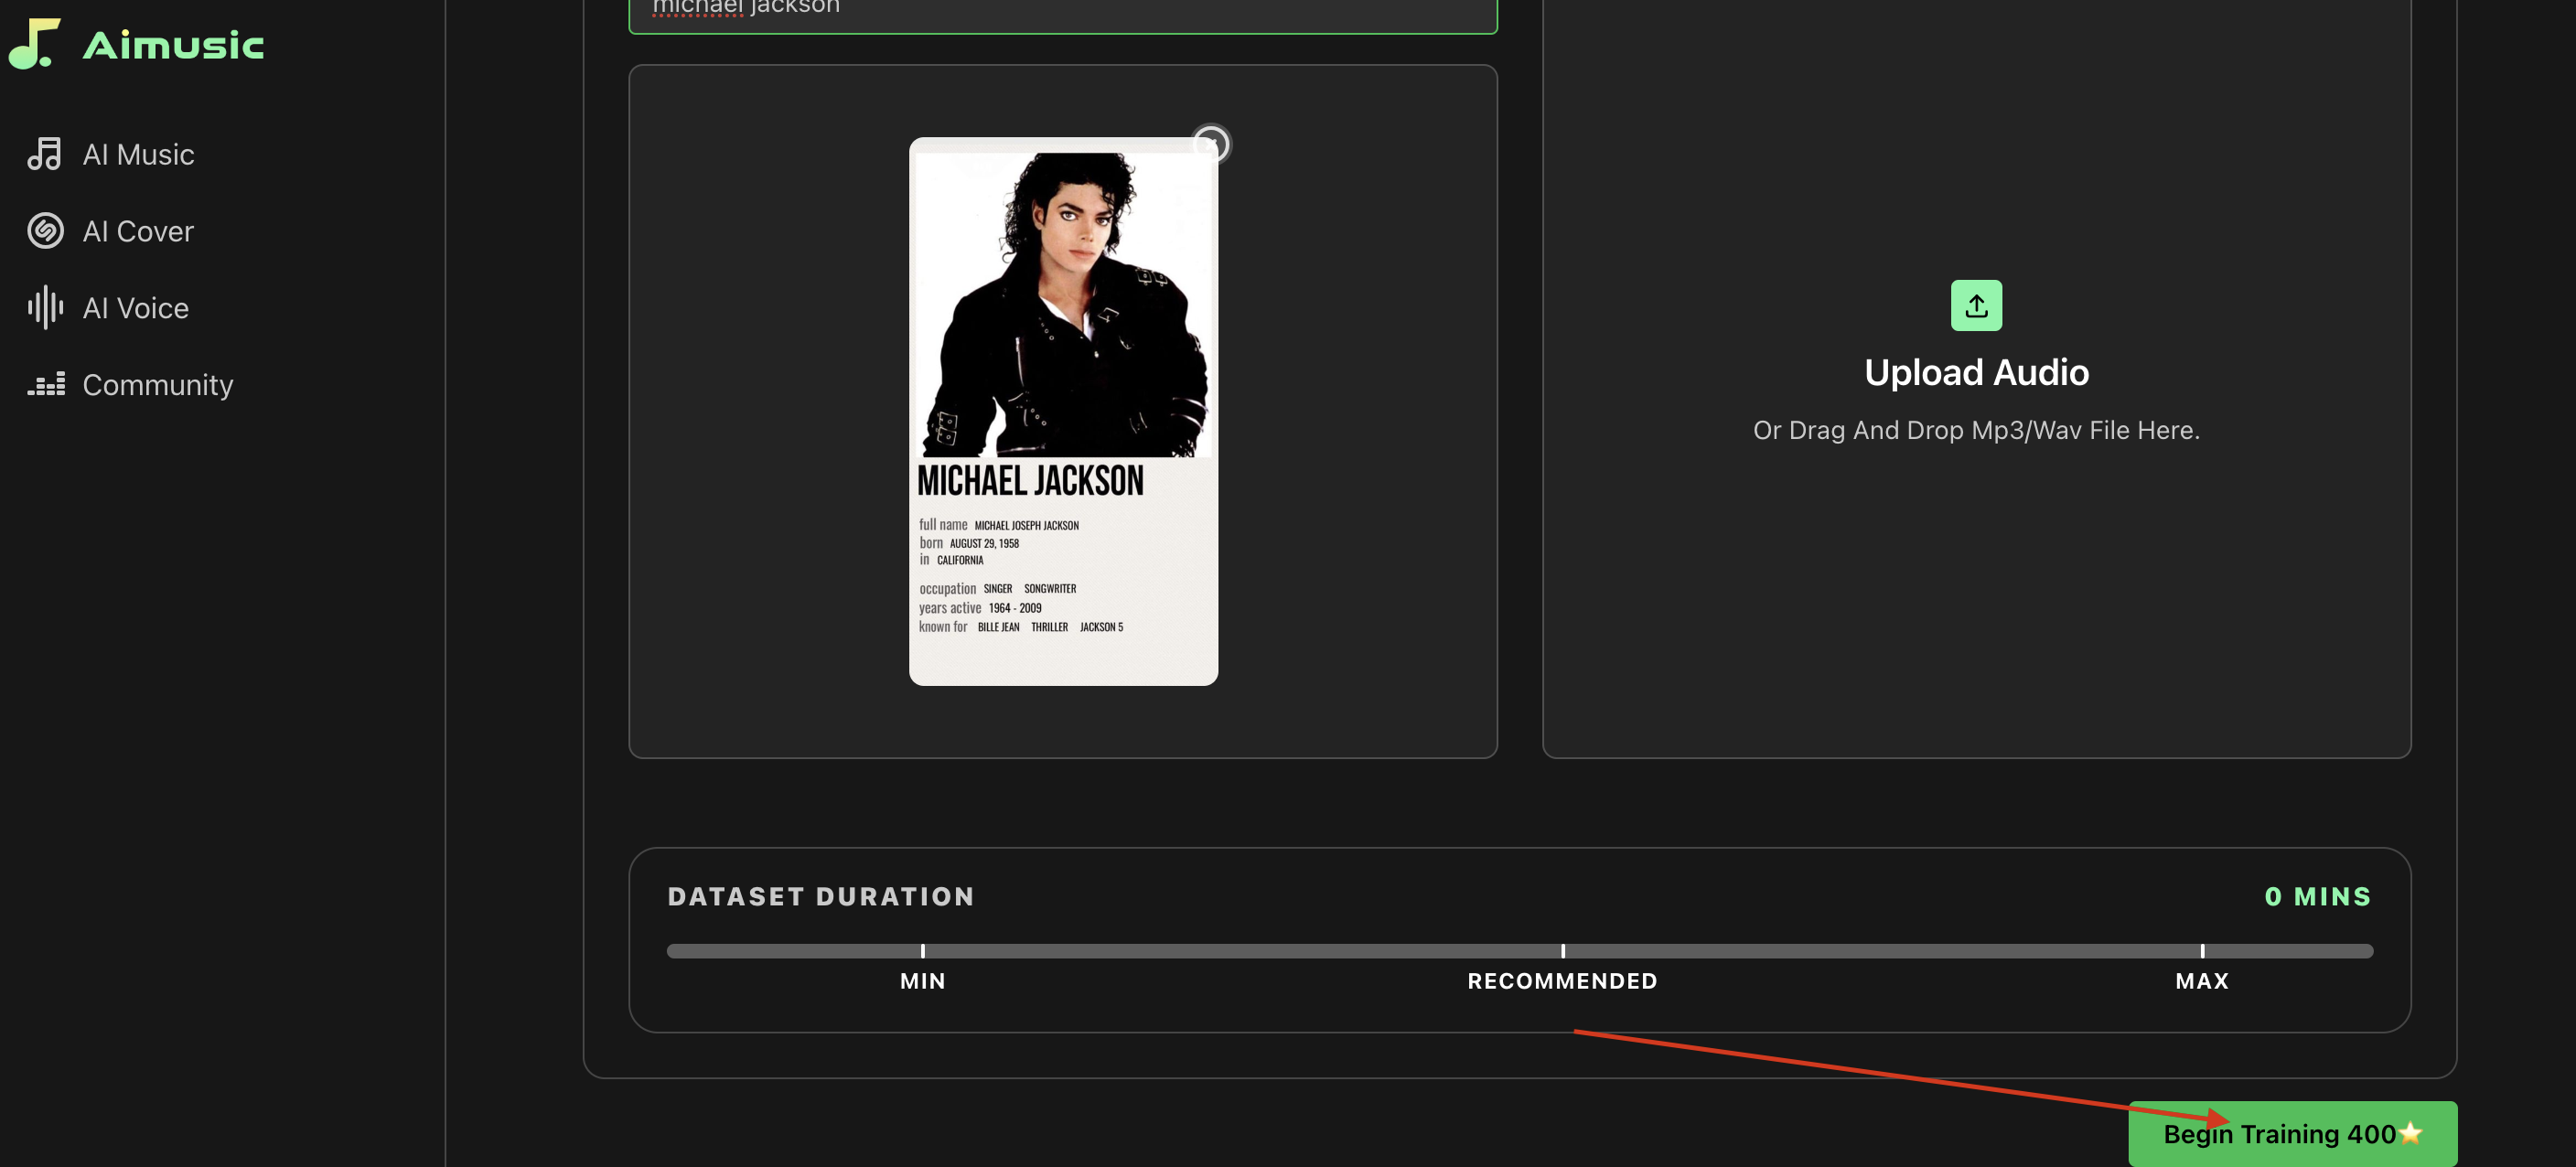Click the AI Cover spiral icon
2576x1167 pixels.
[45, 231]
